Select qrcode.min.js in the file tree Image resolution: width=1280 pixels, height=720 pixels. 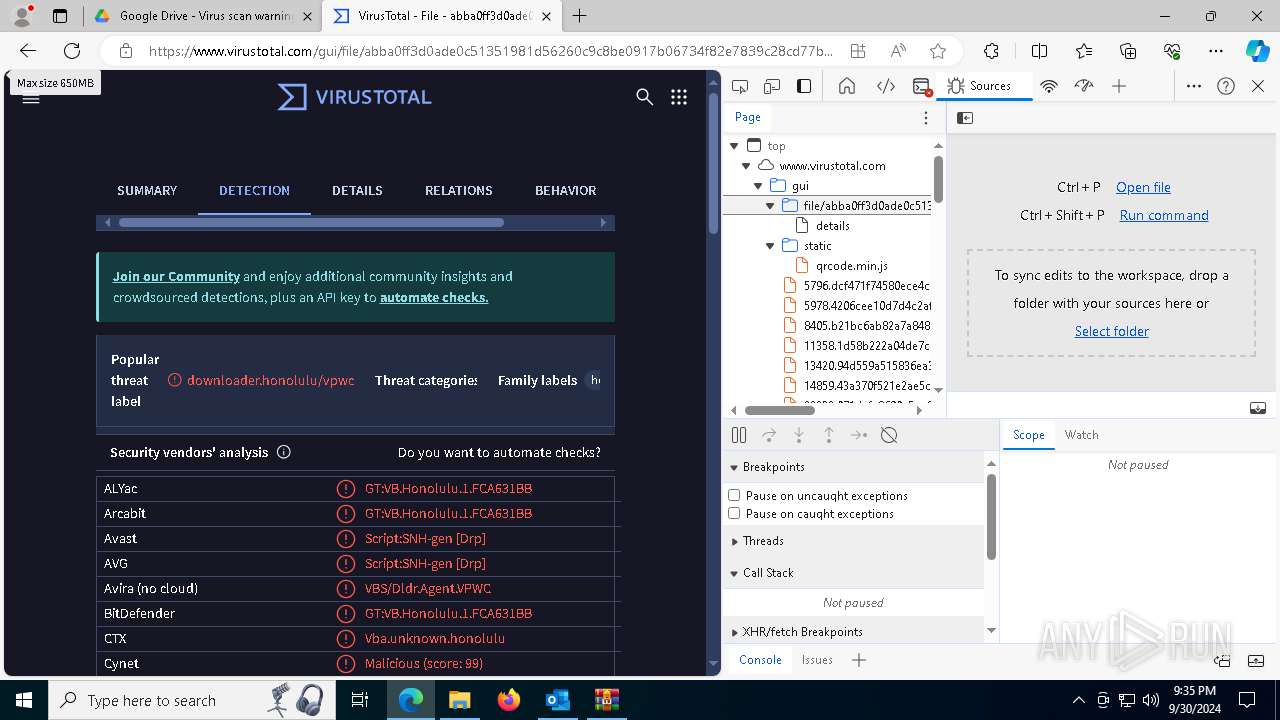click(x=851, y=266)
